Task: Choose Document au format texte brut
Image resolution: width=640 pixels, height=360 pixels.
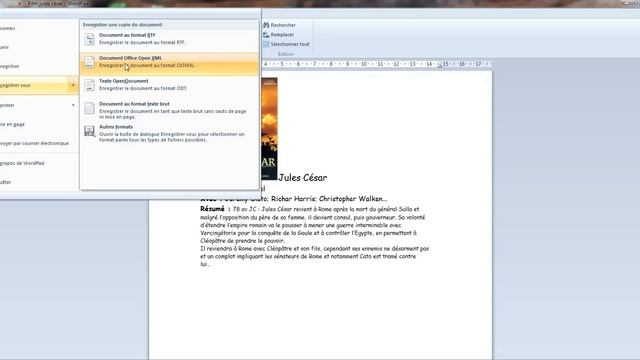Action: pos(169,110)
